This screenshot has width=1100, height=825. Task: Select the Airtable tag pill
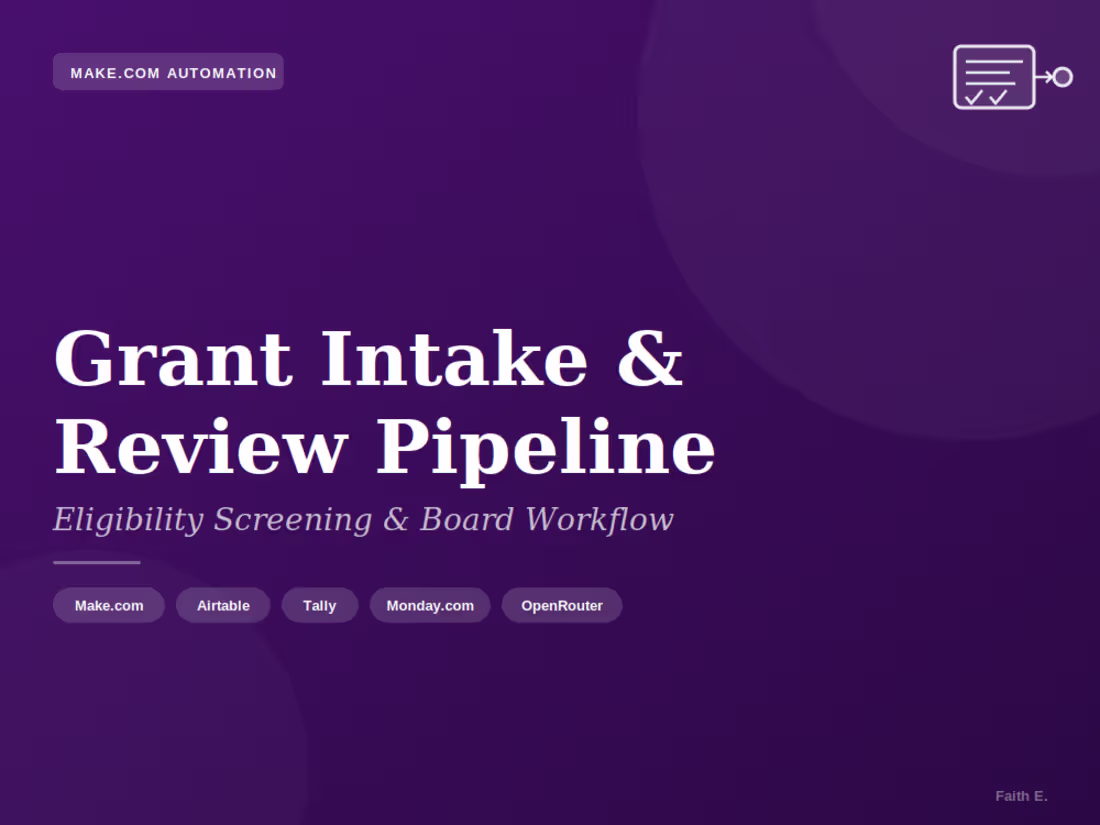pyautogui.click(x=223, y=605)
